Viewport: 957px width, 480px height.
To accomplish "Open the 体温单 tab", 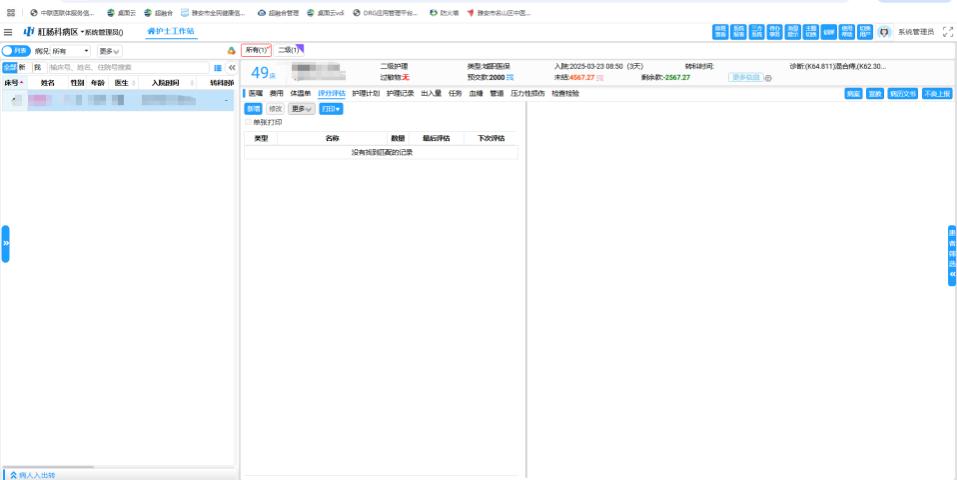I will click(x=300, y=93).
